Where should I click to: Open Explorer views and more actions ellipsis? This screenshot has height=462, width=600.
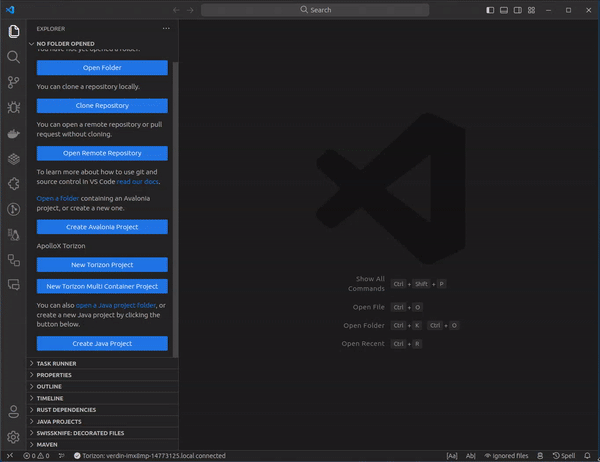[166, 28]
